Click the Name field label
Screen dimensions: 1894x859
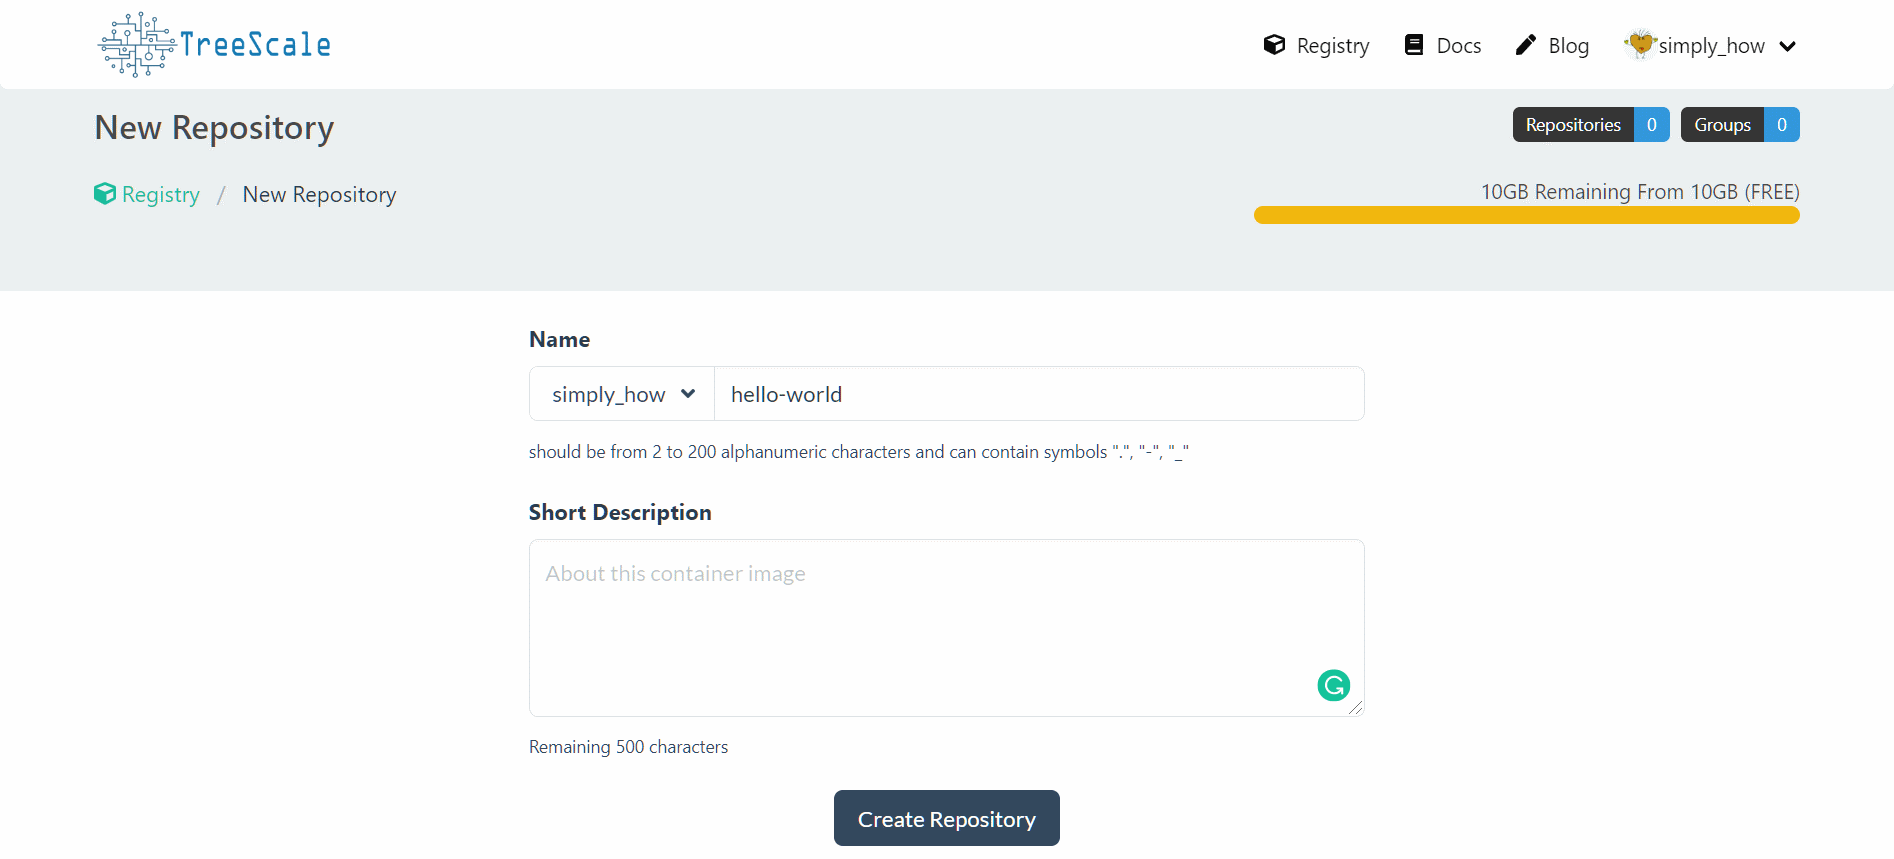click(x=559, y=339)
